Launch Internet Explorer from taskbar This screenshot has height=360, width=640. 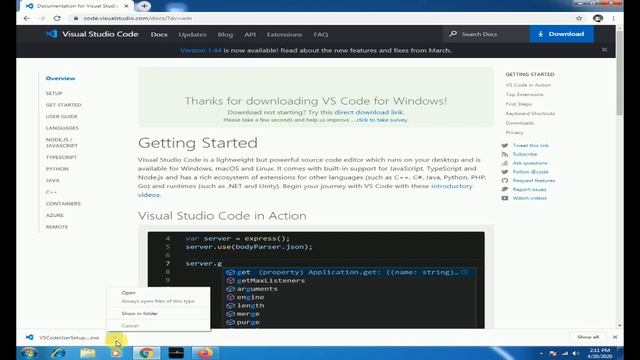pos(58,353)
